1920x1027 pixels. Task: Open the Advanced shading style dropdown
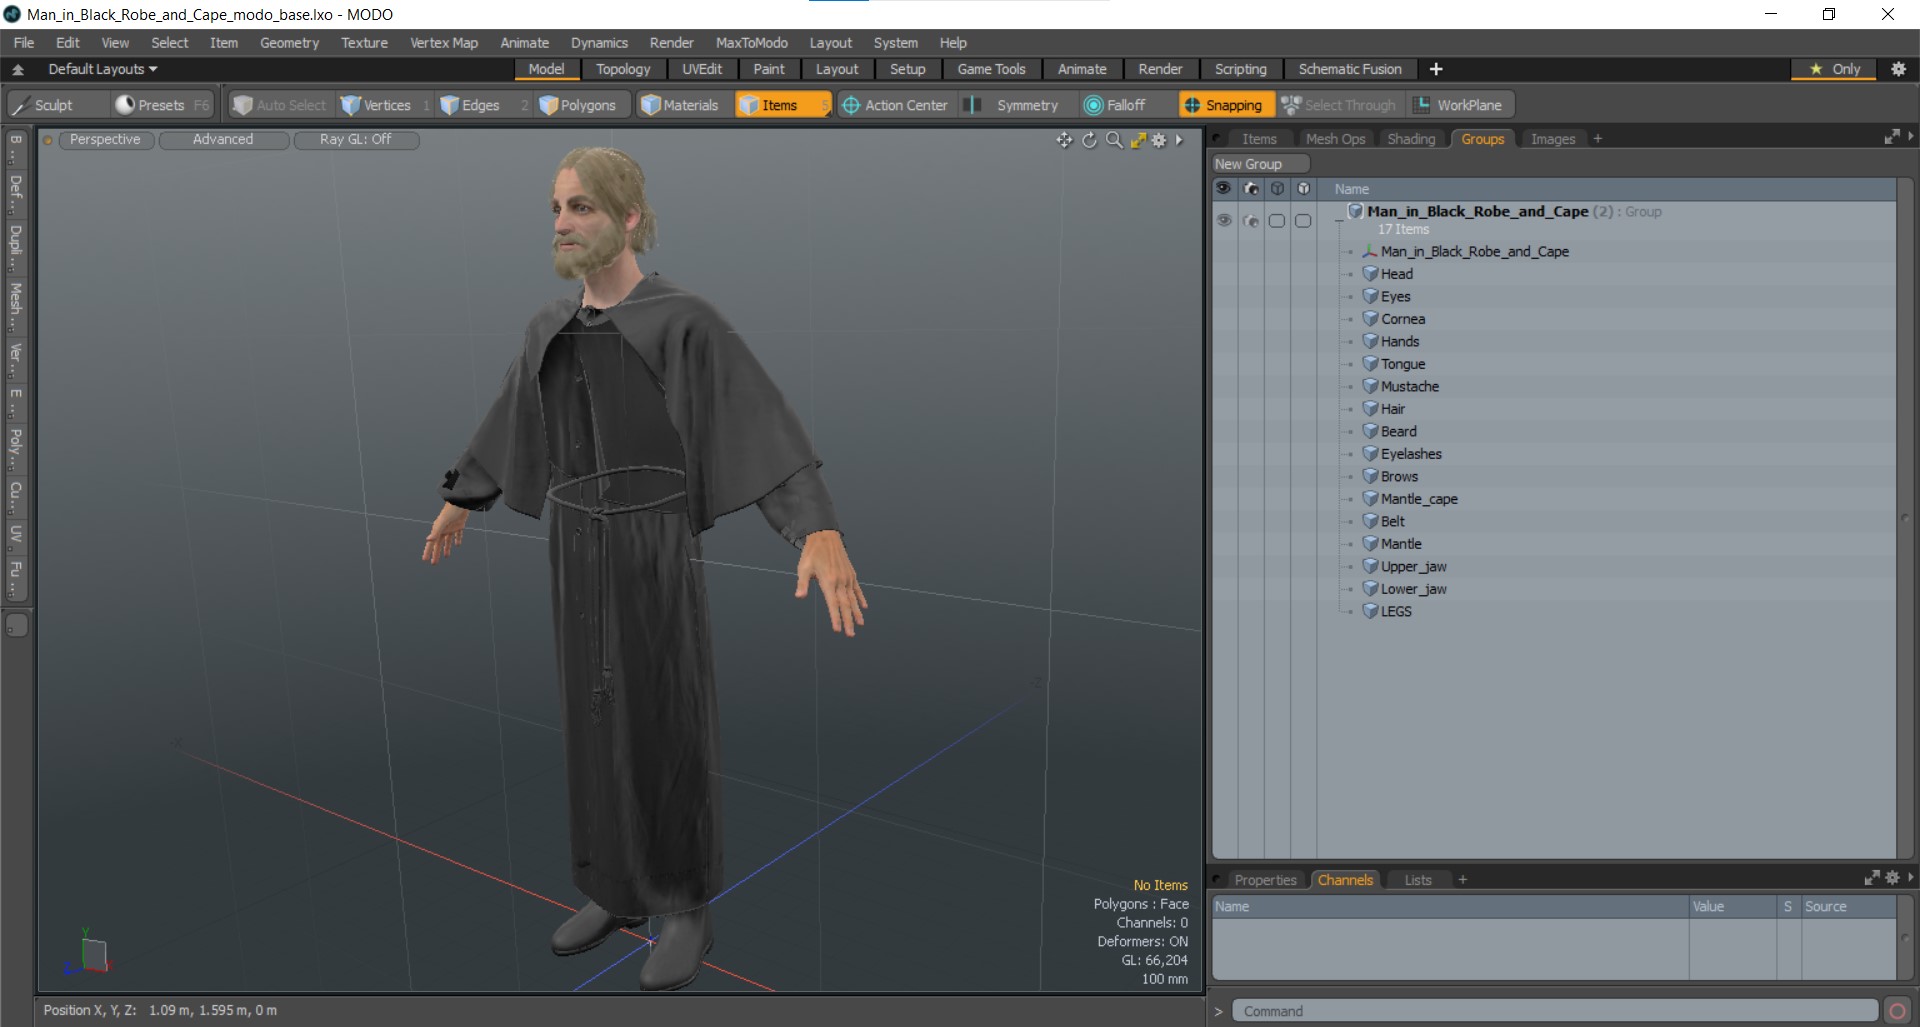(223, 140)
